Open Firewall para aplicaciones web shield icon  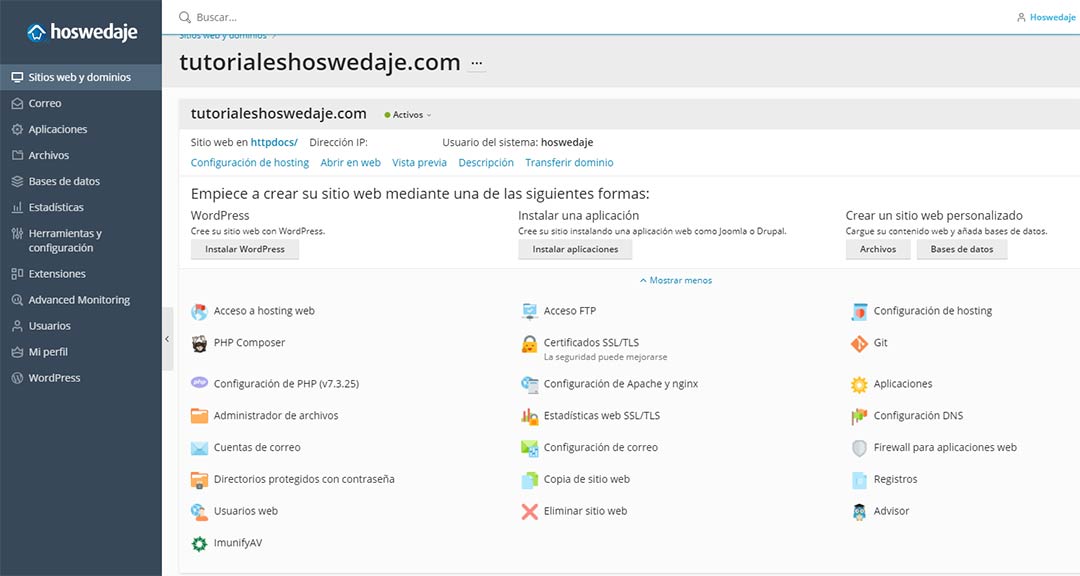point(859,448)
